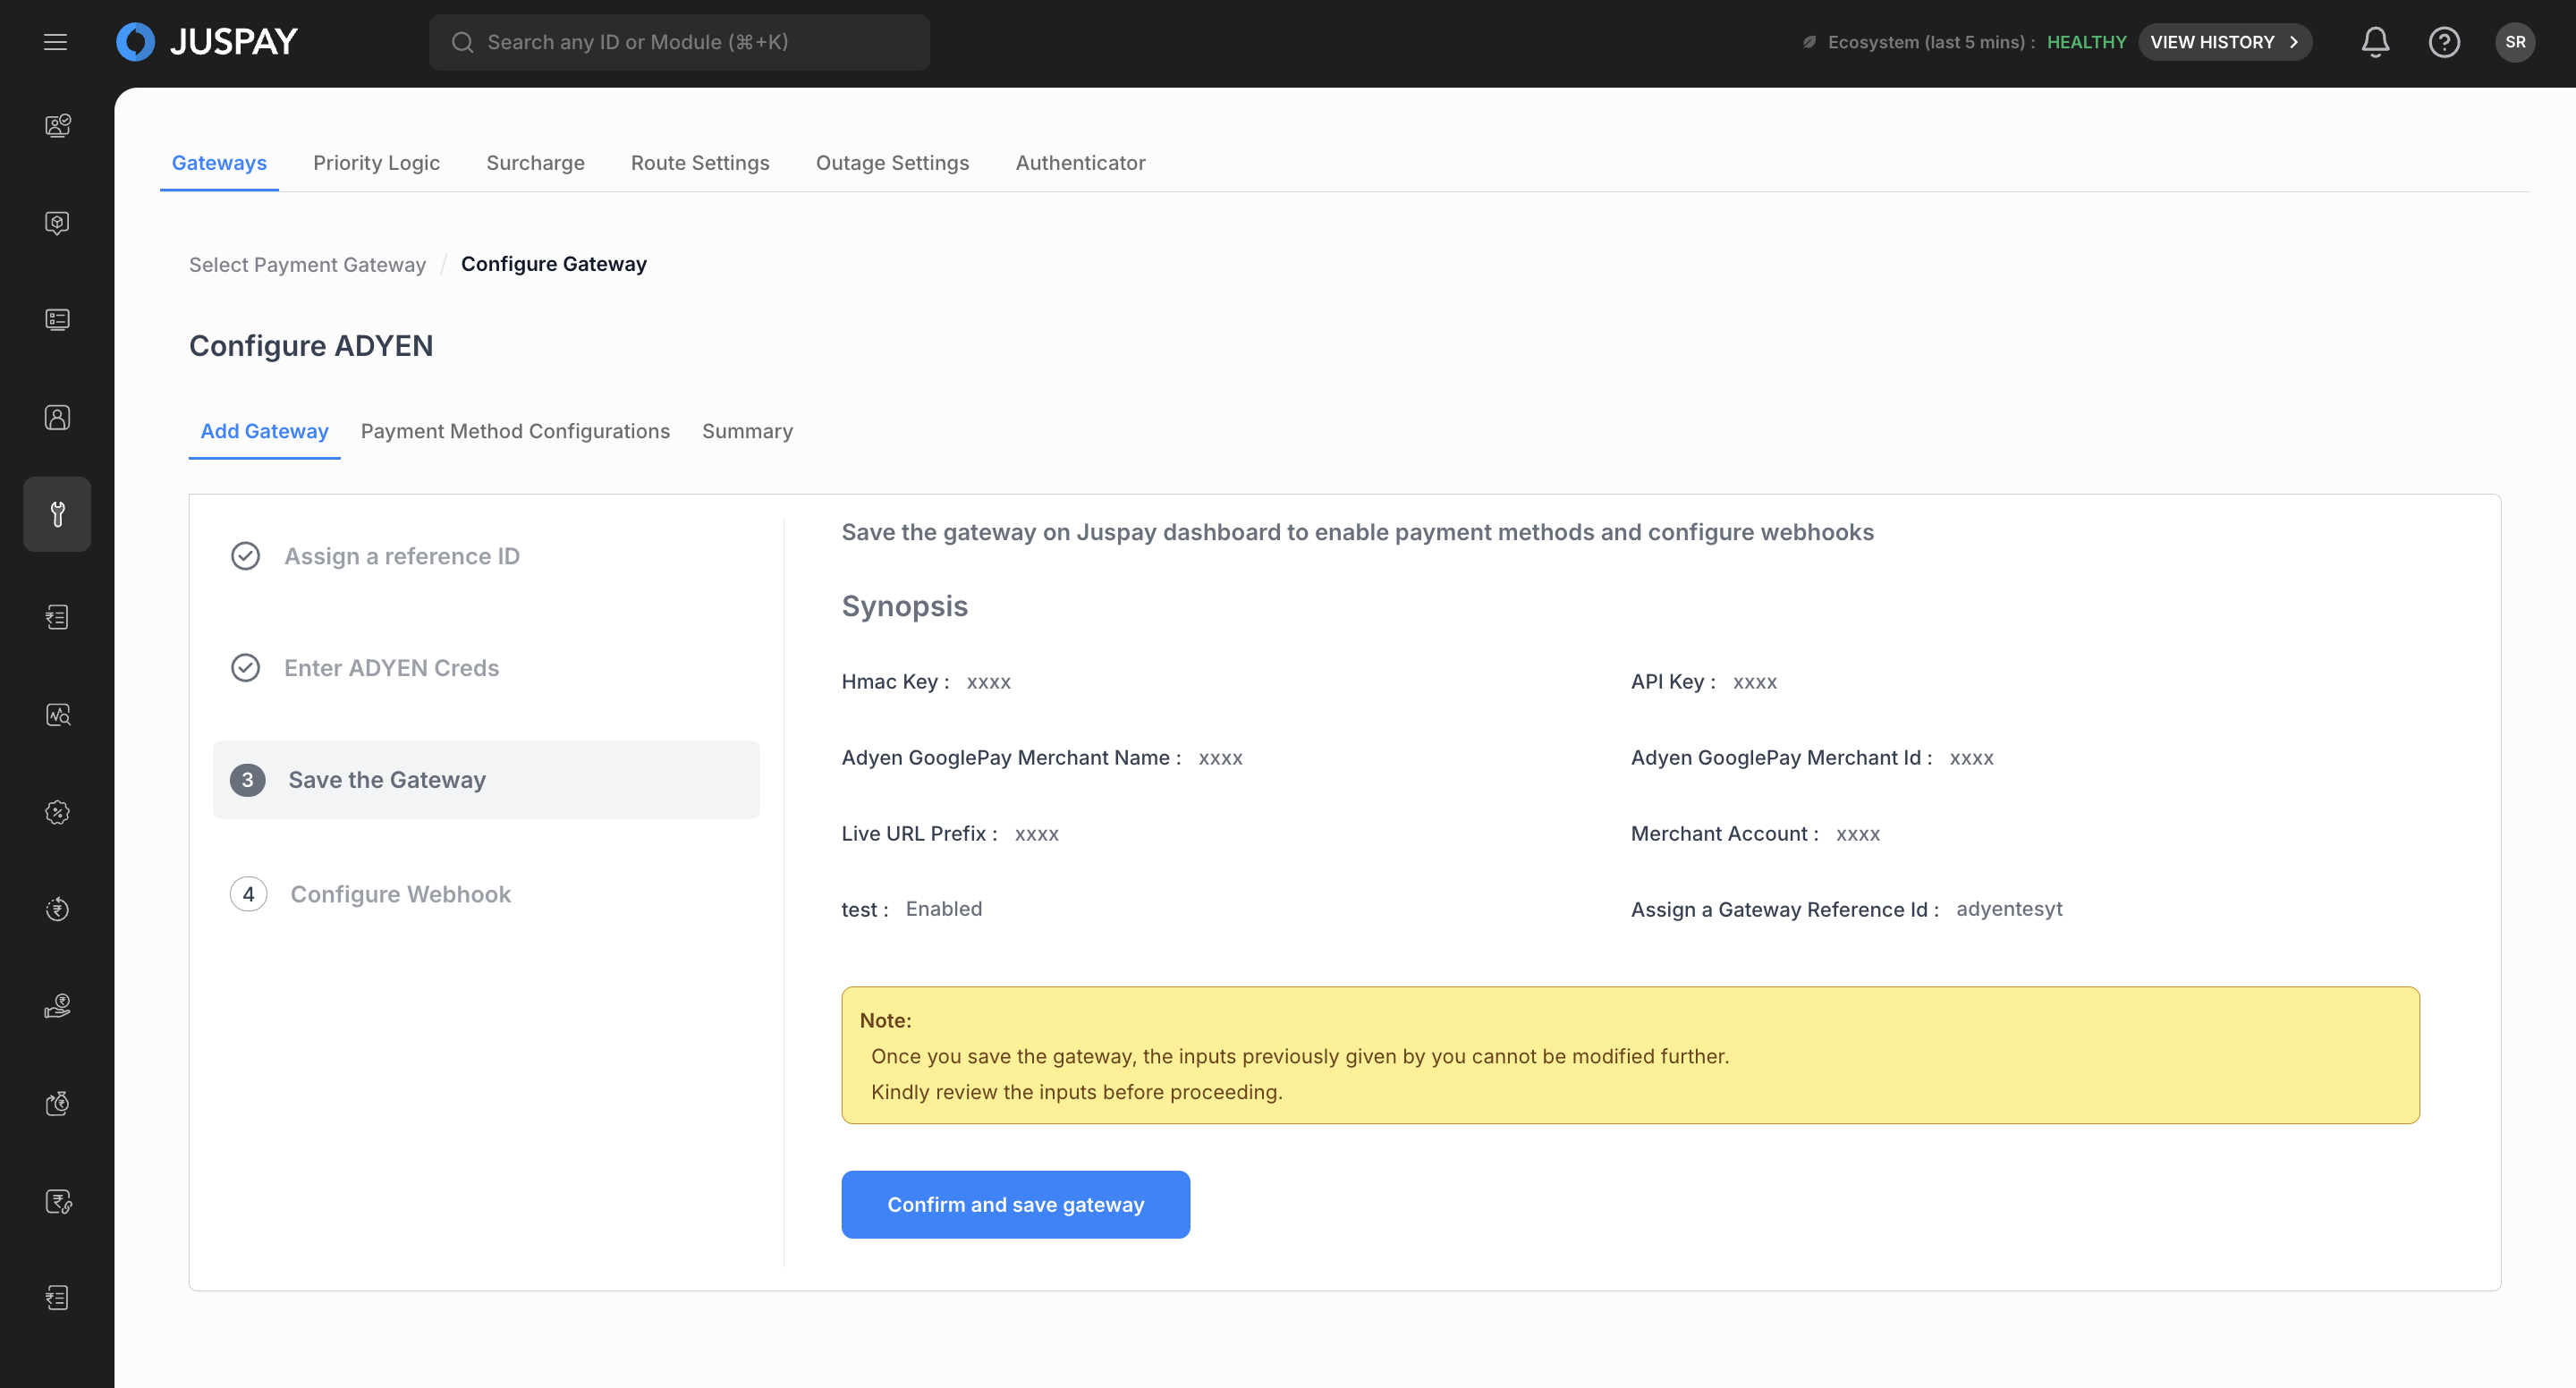2576x1388 pixels.
Task: Select step 4 Configure Webhook
Action: coord(400,894)
